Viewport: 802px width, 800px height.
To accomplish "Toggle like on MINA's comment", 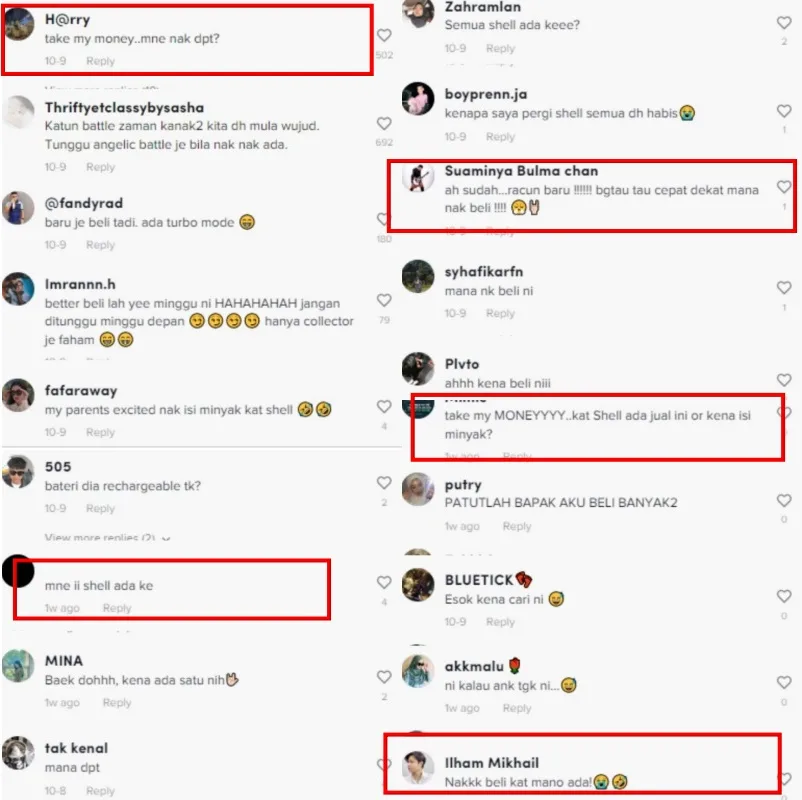I will pos(384,677).
